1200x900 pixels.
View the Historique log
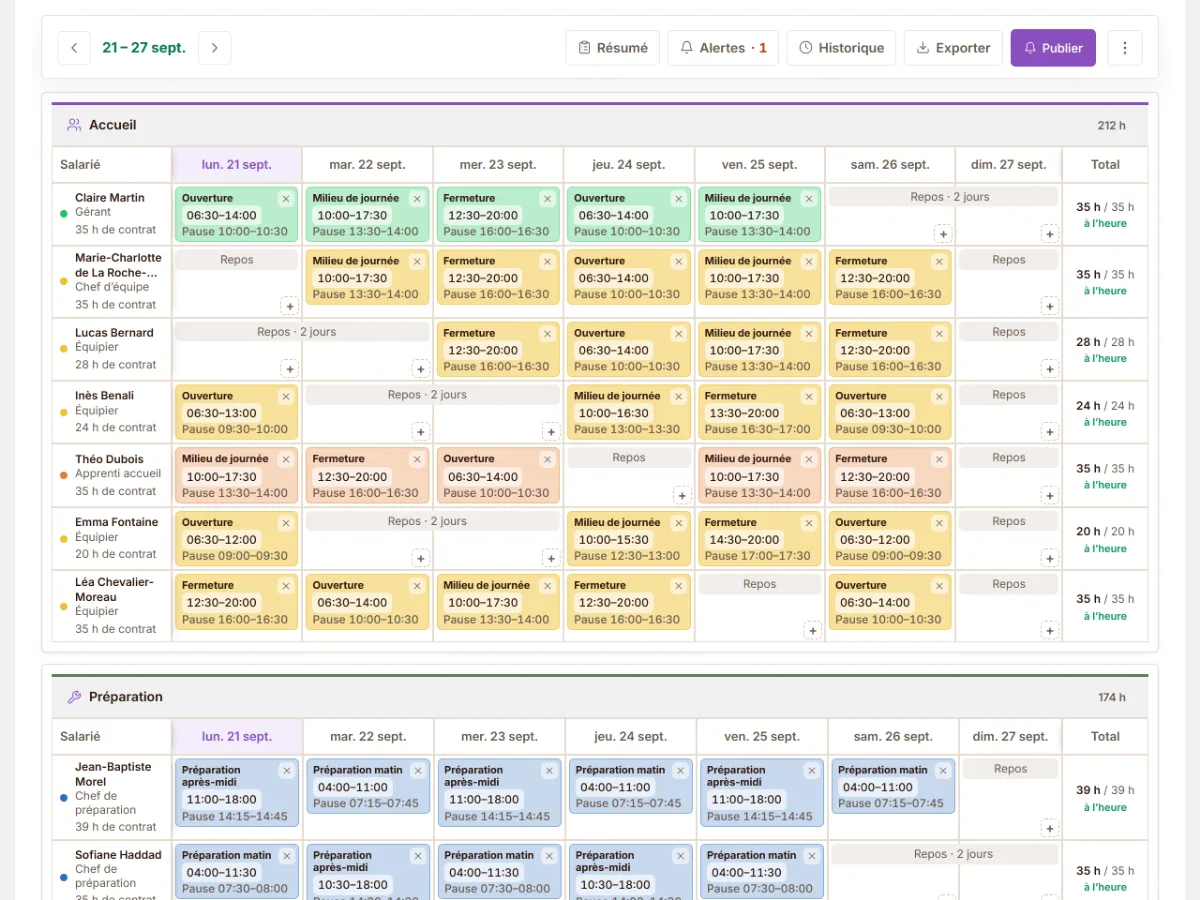pyautogui.click(x=841, y=48)
